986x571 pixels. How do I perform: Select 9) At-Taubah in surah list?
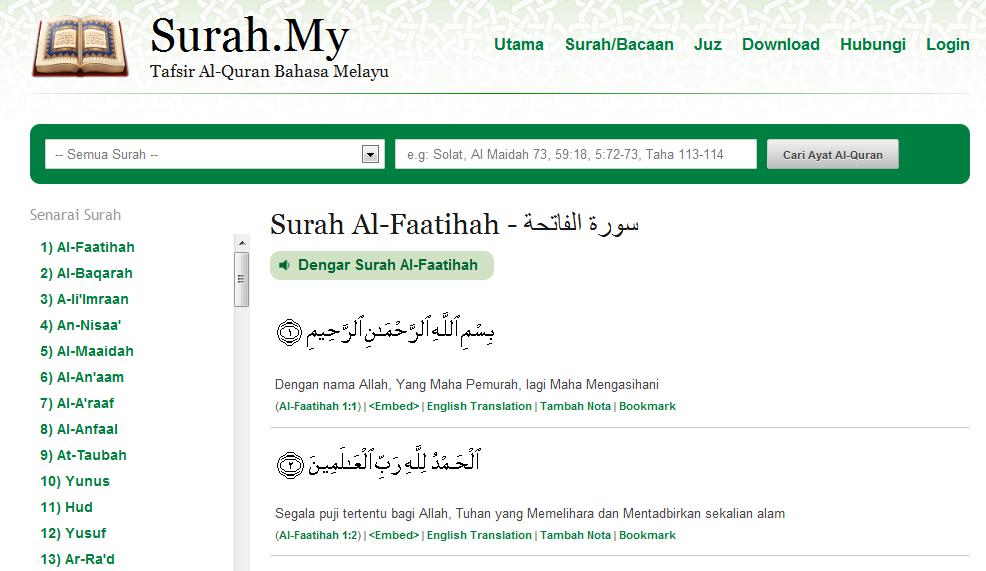[x=84, y=455]
